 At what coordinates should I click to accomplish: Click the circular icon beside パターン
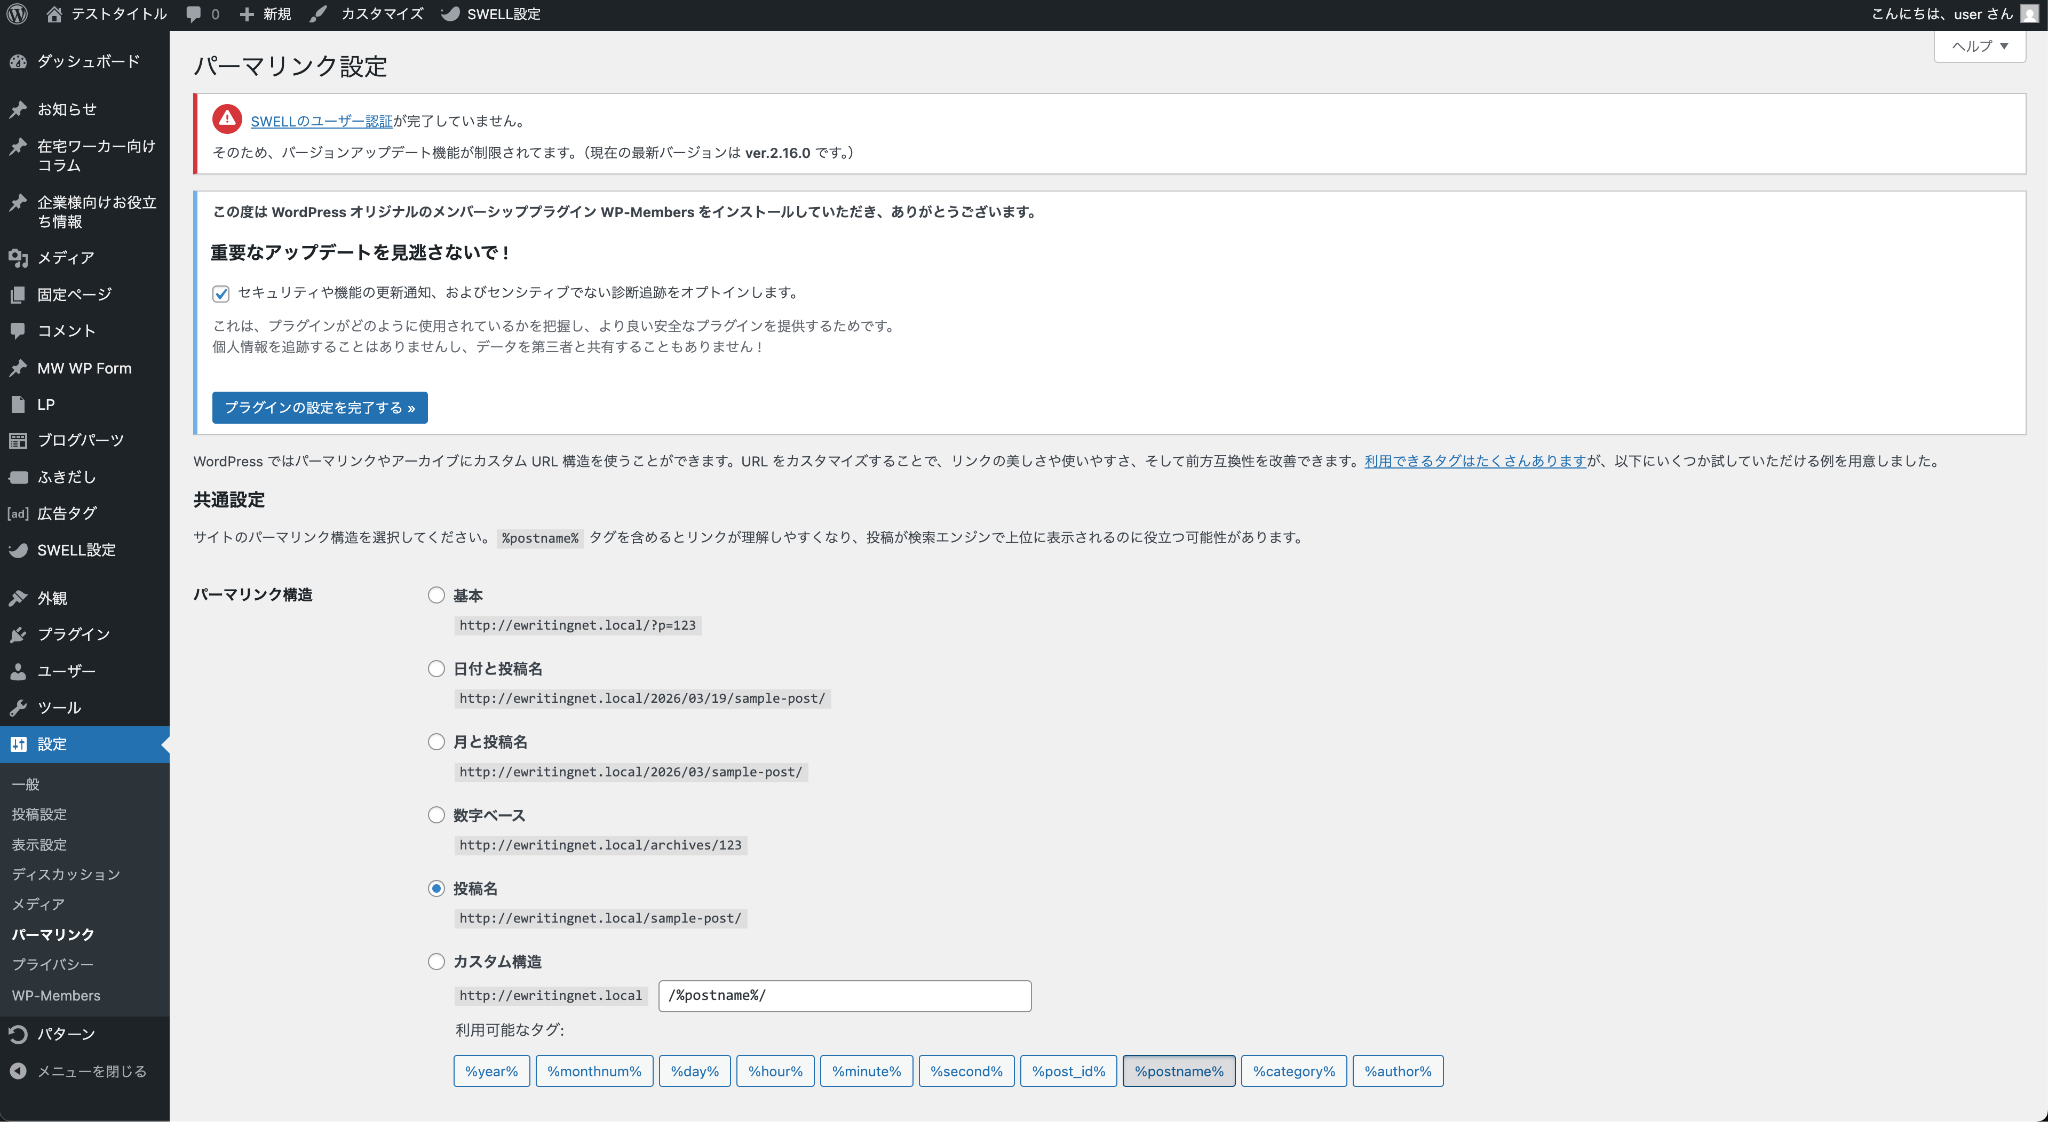coord(18,1034)
